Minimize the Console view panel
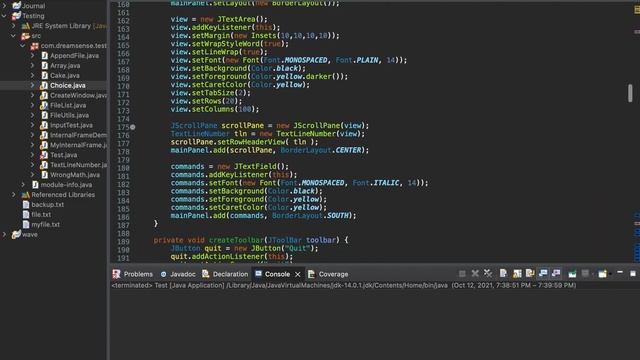640x360 pixels. point(620,273)
